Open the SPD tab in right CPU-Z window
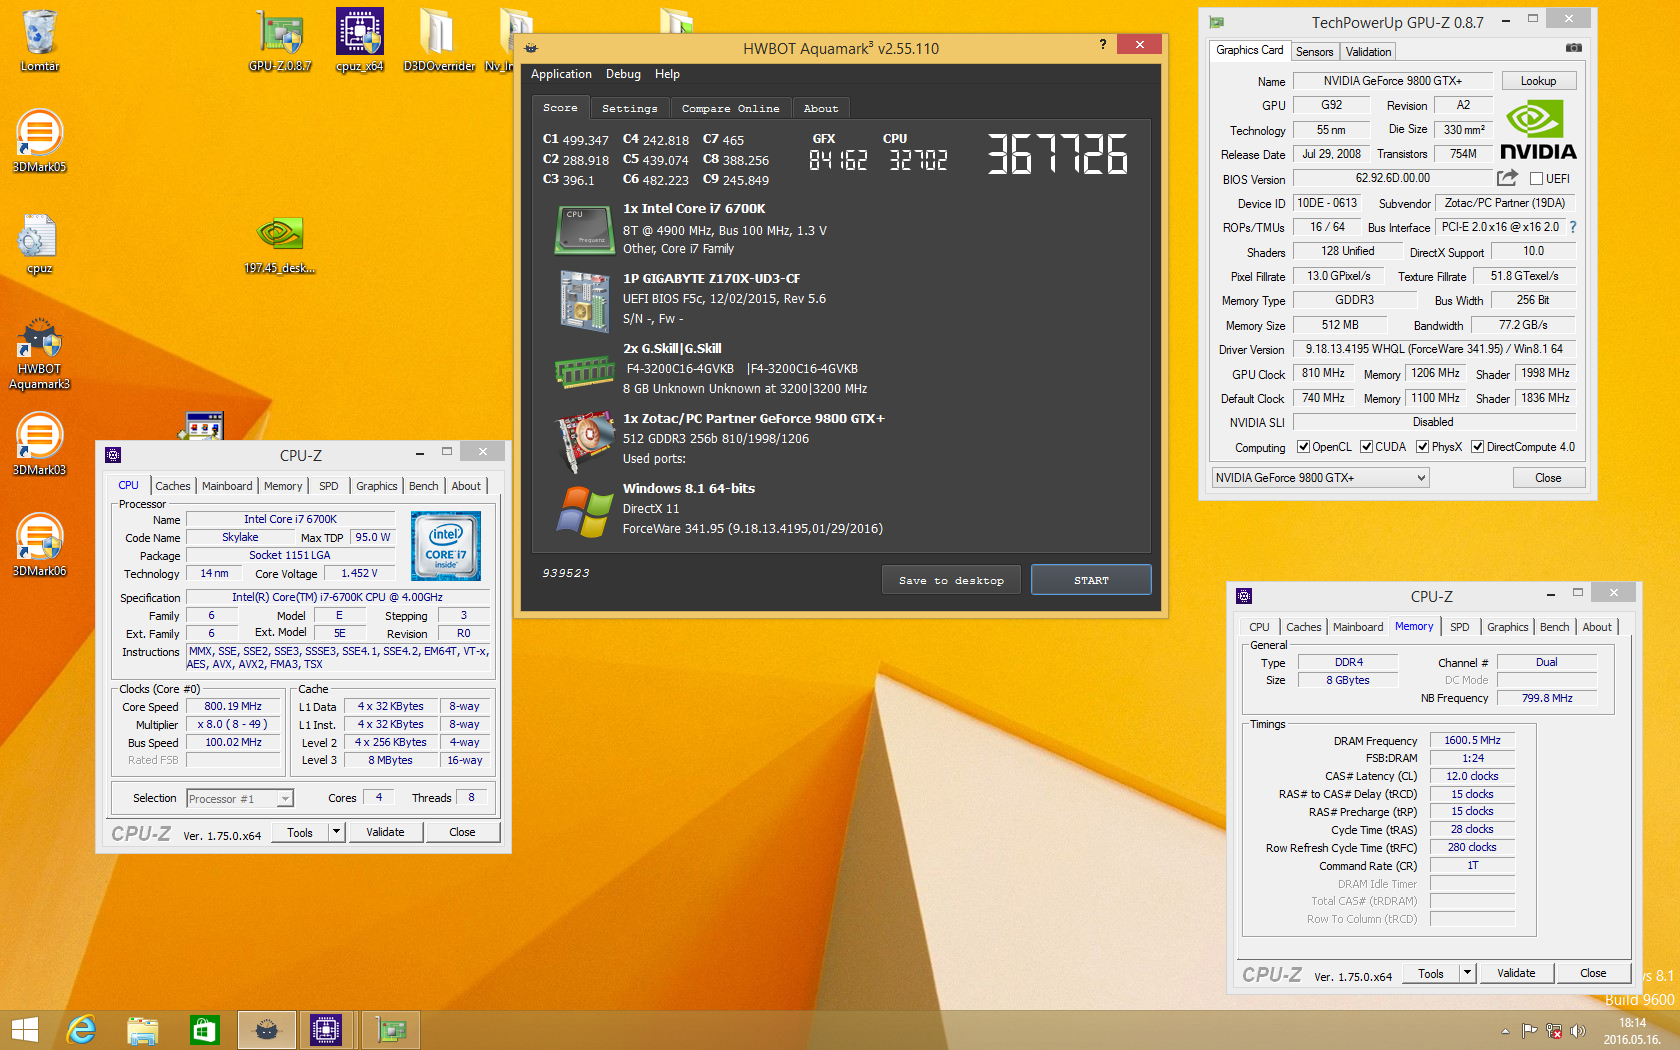 click(1460, 627)
